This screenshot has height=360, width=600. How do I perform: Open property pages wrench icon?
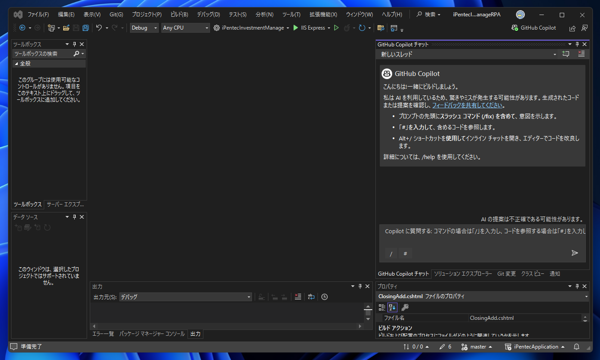coord(405,307)
